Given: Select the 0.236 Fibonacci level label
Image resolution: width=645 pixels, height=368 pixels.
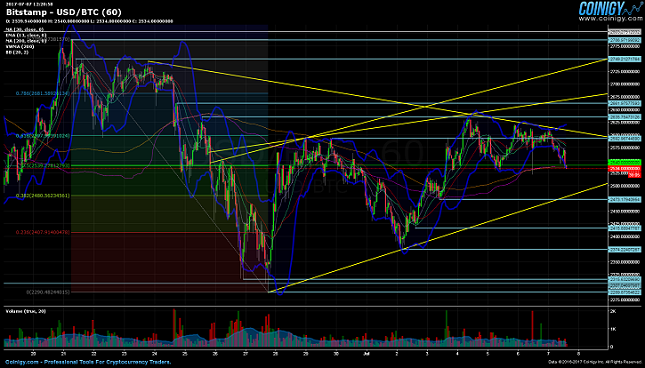Looking at the screenshot, I should pyautogui.click(x=43, y=232).
